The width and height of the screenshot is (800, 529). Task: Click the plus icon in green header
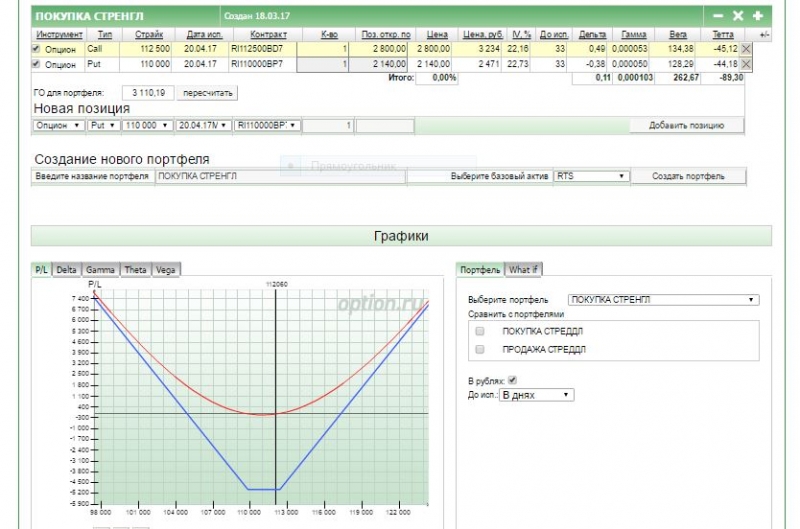click(757, 16)
